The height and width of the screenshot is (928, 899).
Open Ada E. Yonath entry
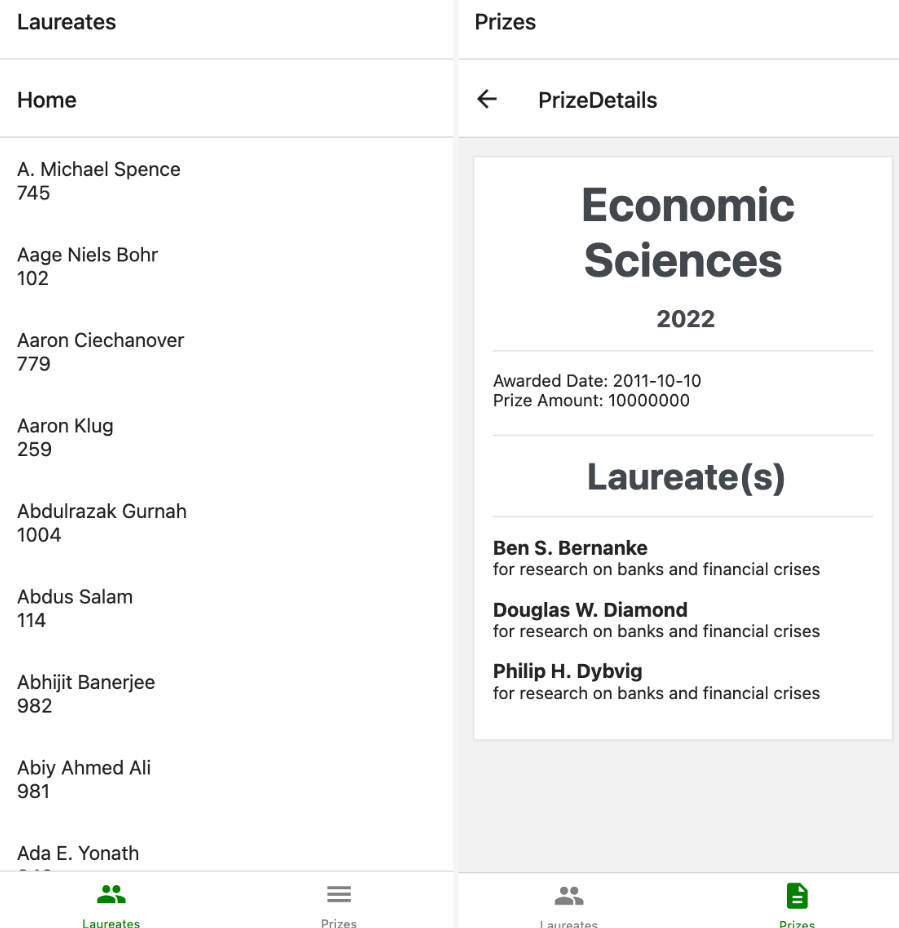(x=78, y=854)
